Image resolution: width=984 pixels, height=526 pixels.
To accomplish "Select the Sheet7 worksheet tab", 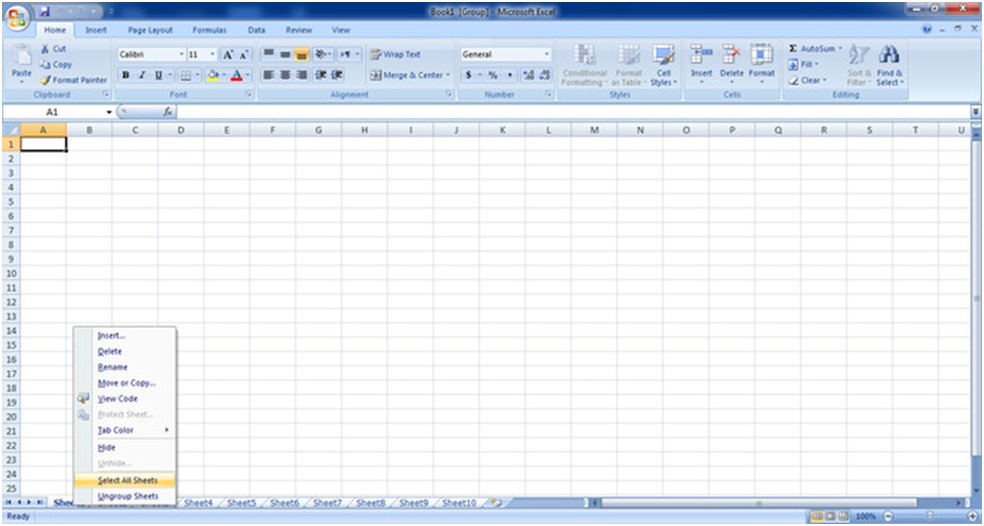I will click(327, 503).
